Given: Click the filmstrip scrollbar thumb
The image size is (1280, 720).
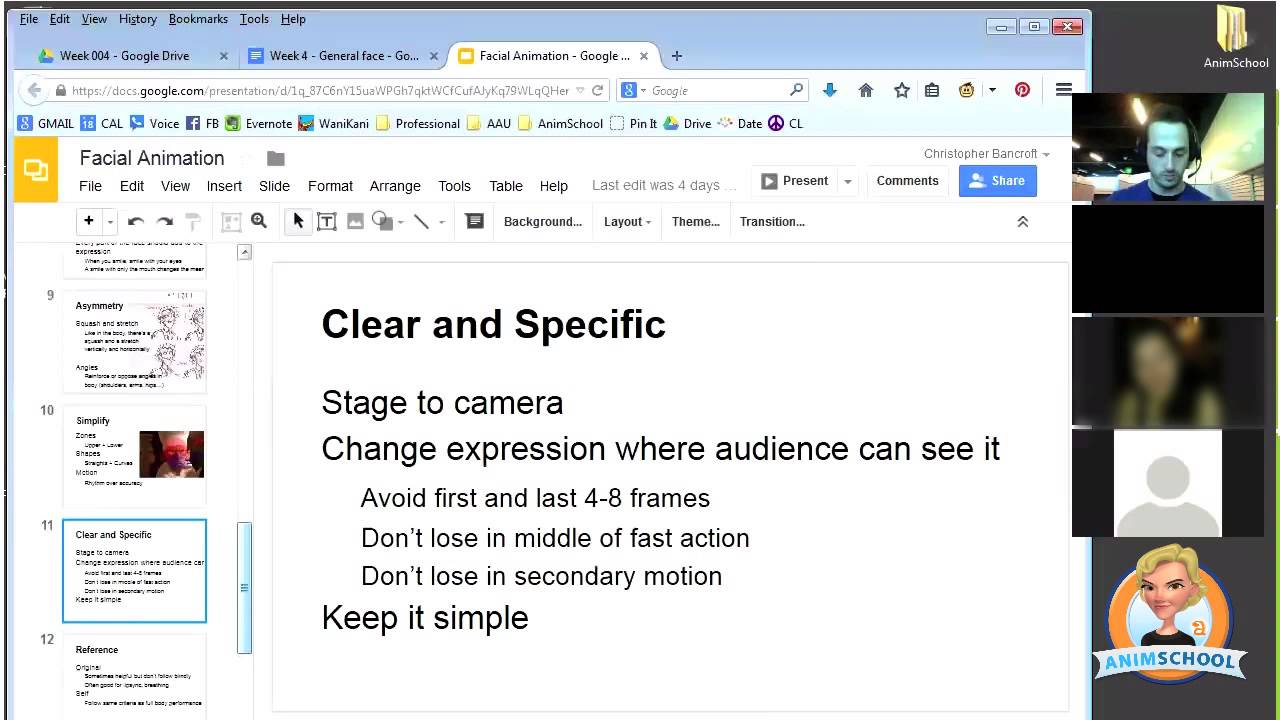Looking at the screenshot, I should pyautogui.click(x=244, y=588).
